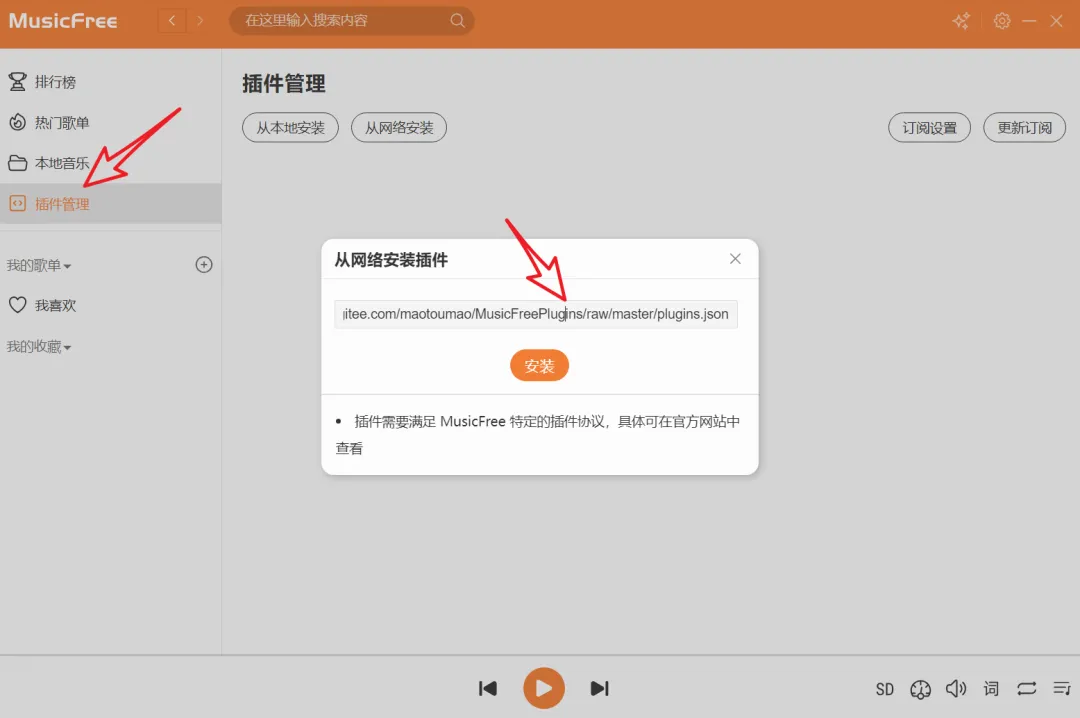Click 从网络安装 button
The image size is (1080, 718).
(x=399, y=127)
